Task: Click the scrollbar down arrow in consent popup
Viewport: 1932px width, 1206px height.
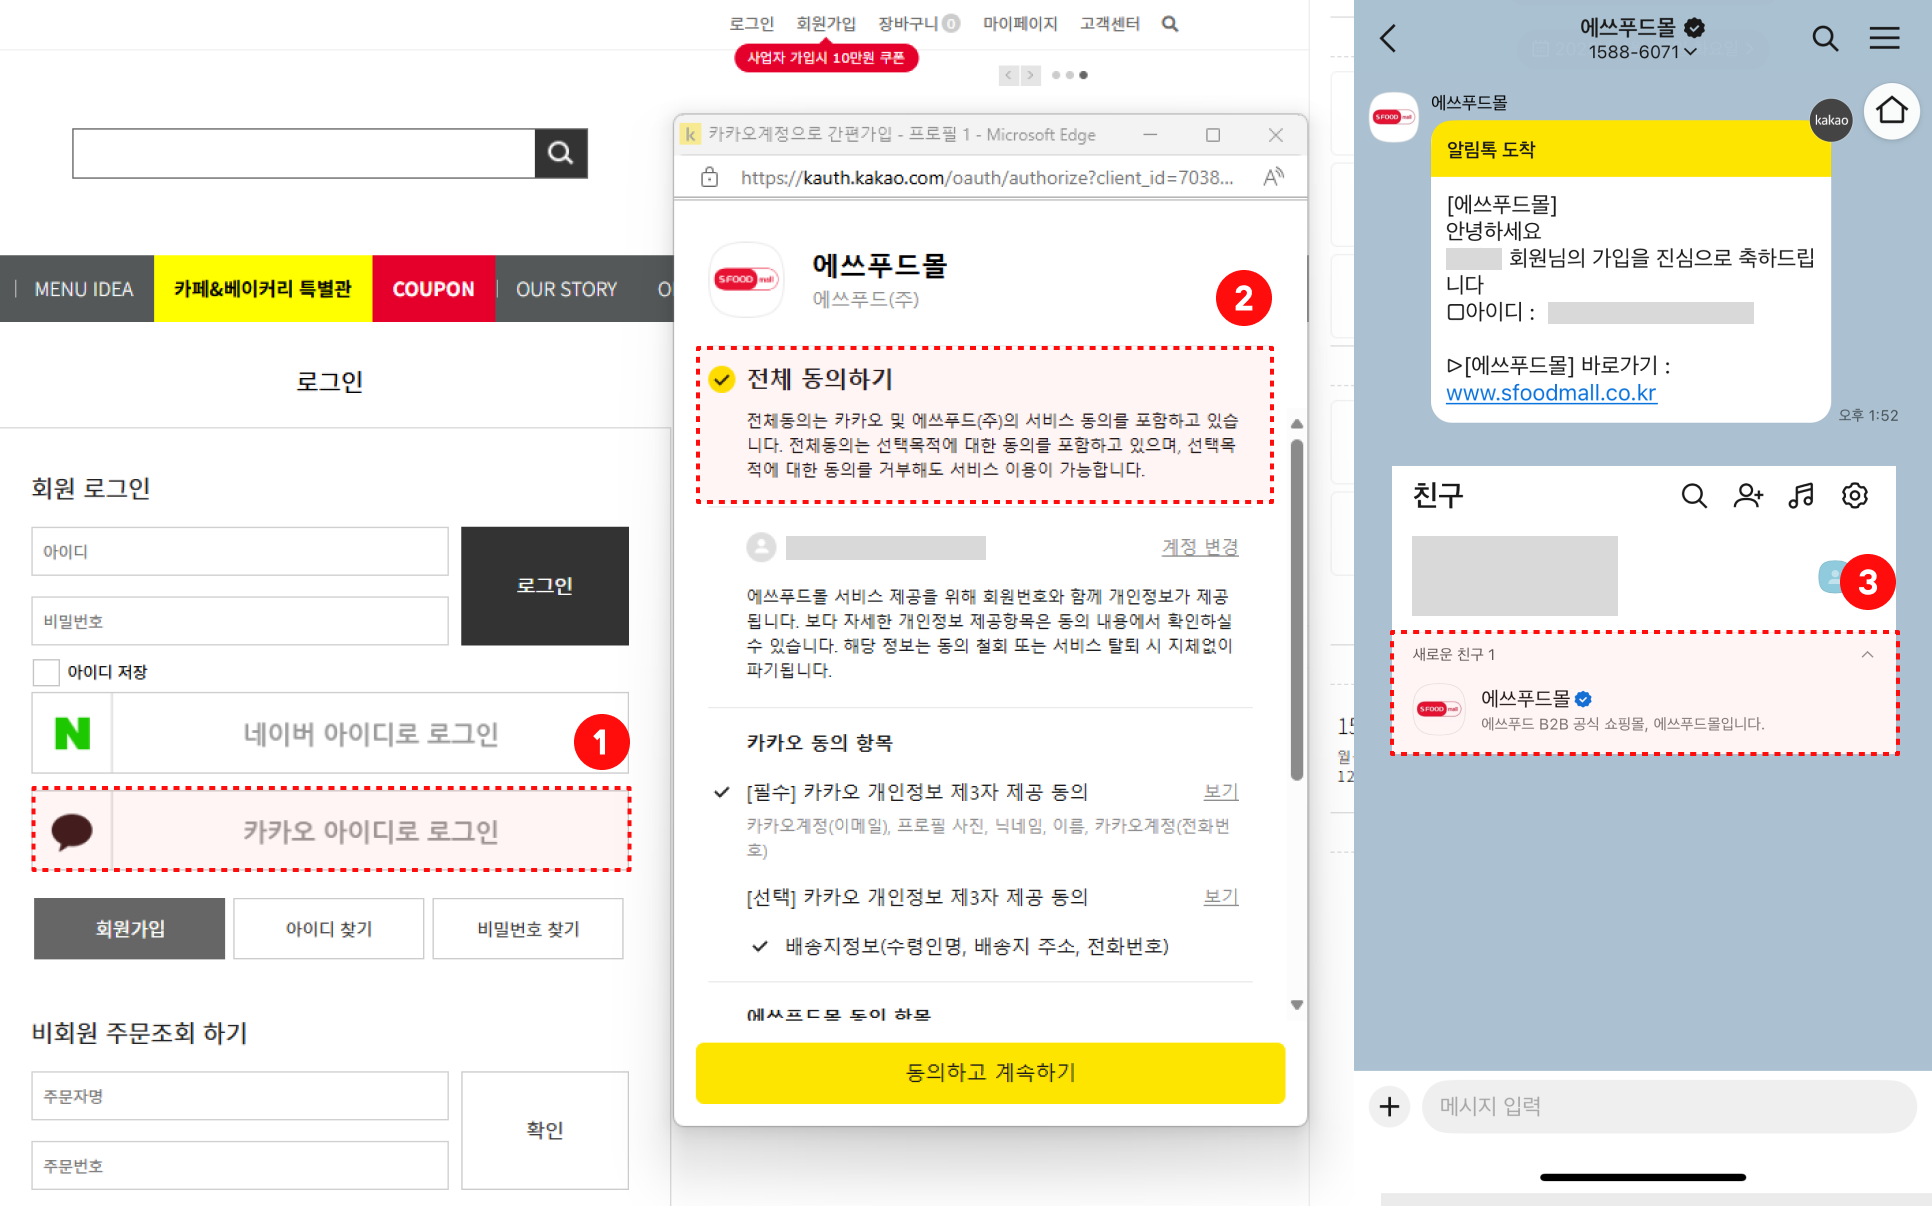Action: (1297, 1005)
